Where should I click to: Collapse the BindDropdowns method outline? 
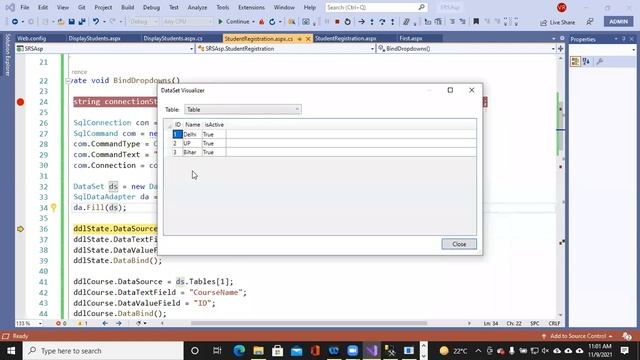click(68, 81)
